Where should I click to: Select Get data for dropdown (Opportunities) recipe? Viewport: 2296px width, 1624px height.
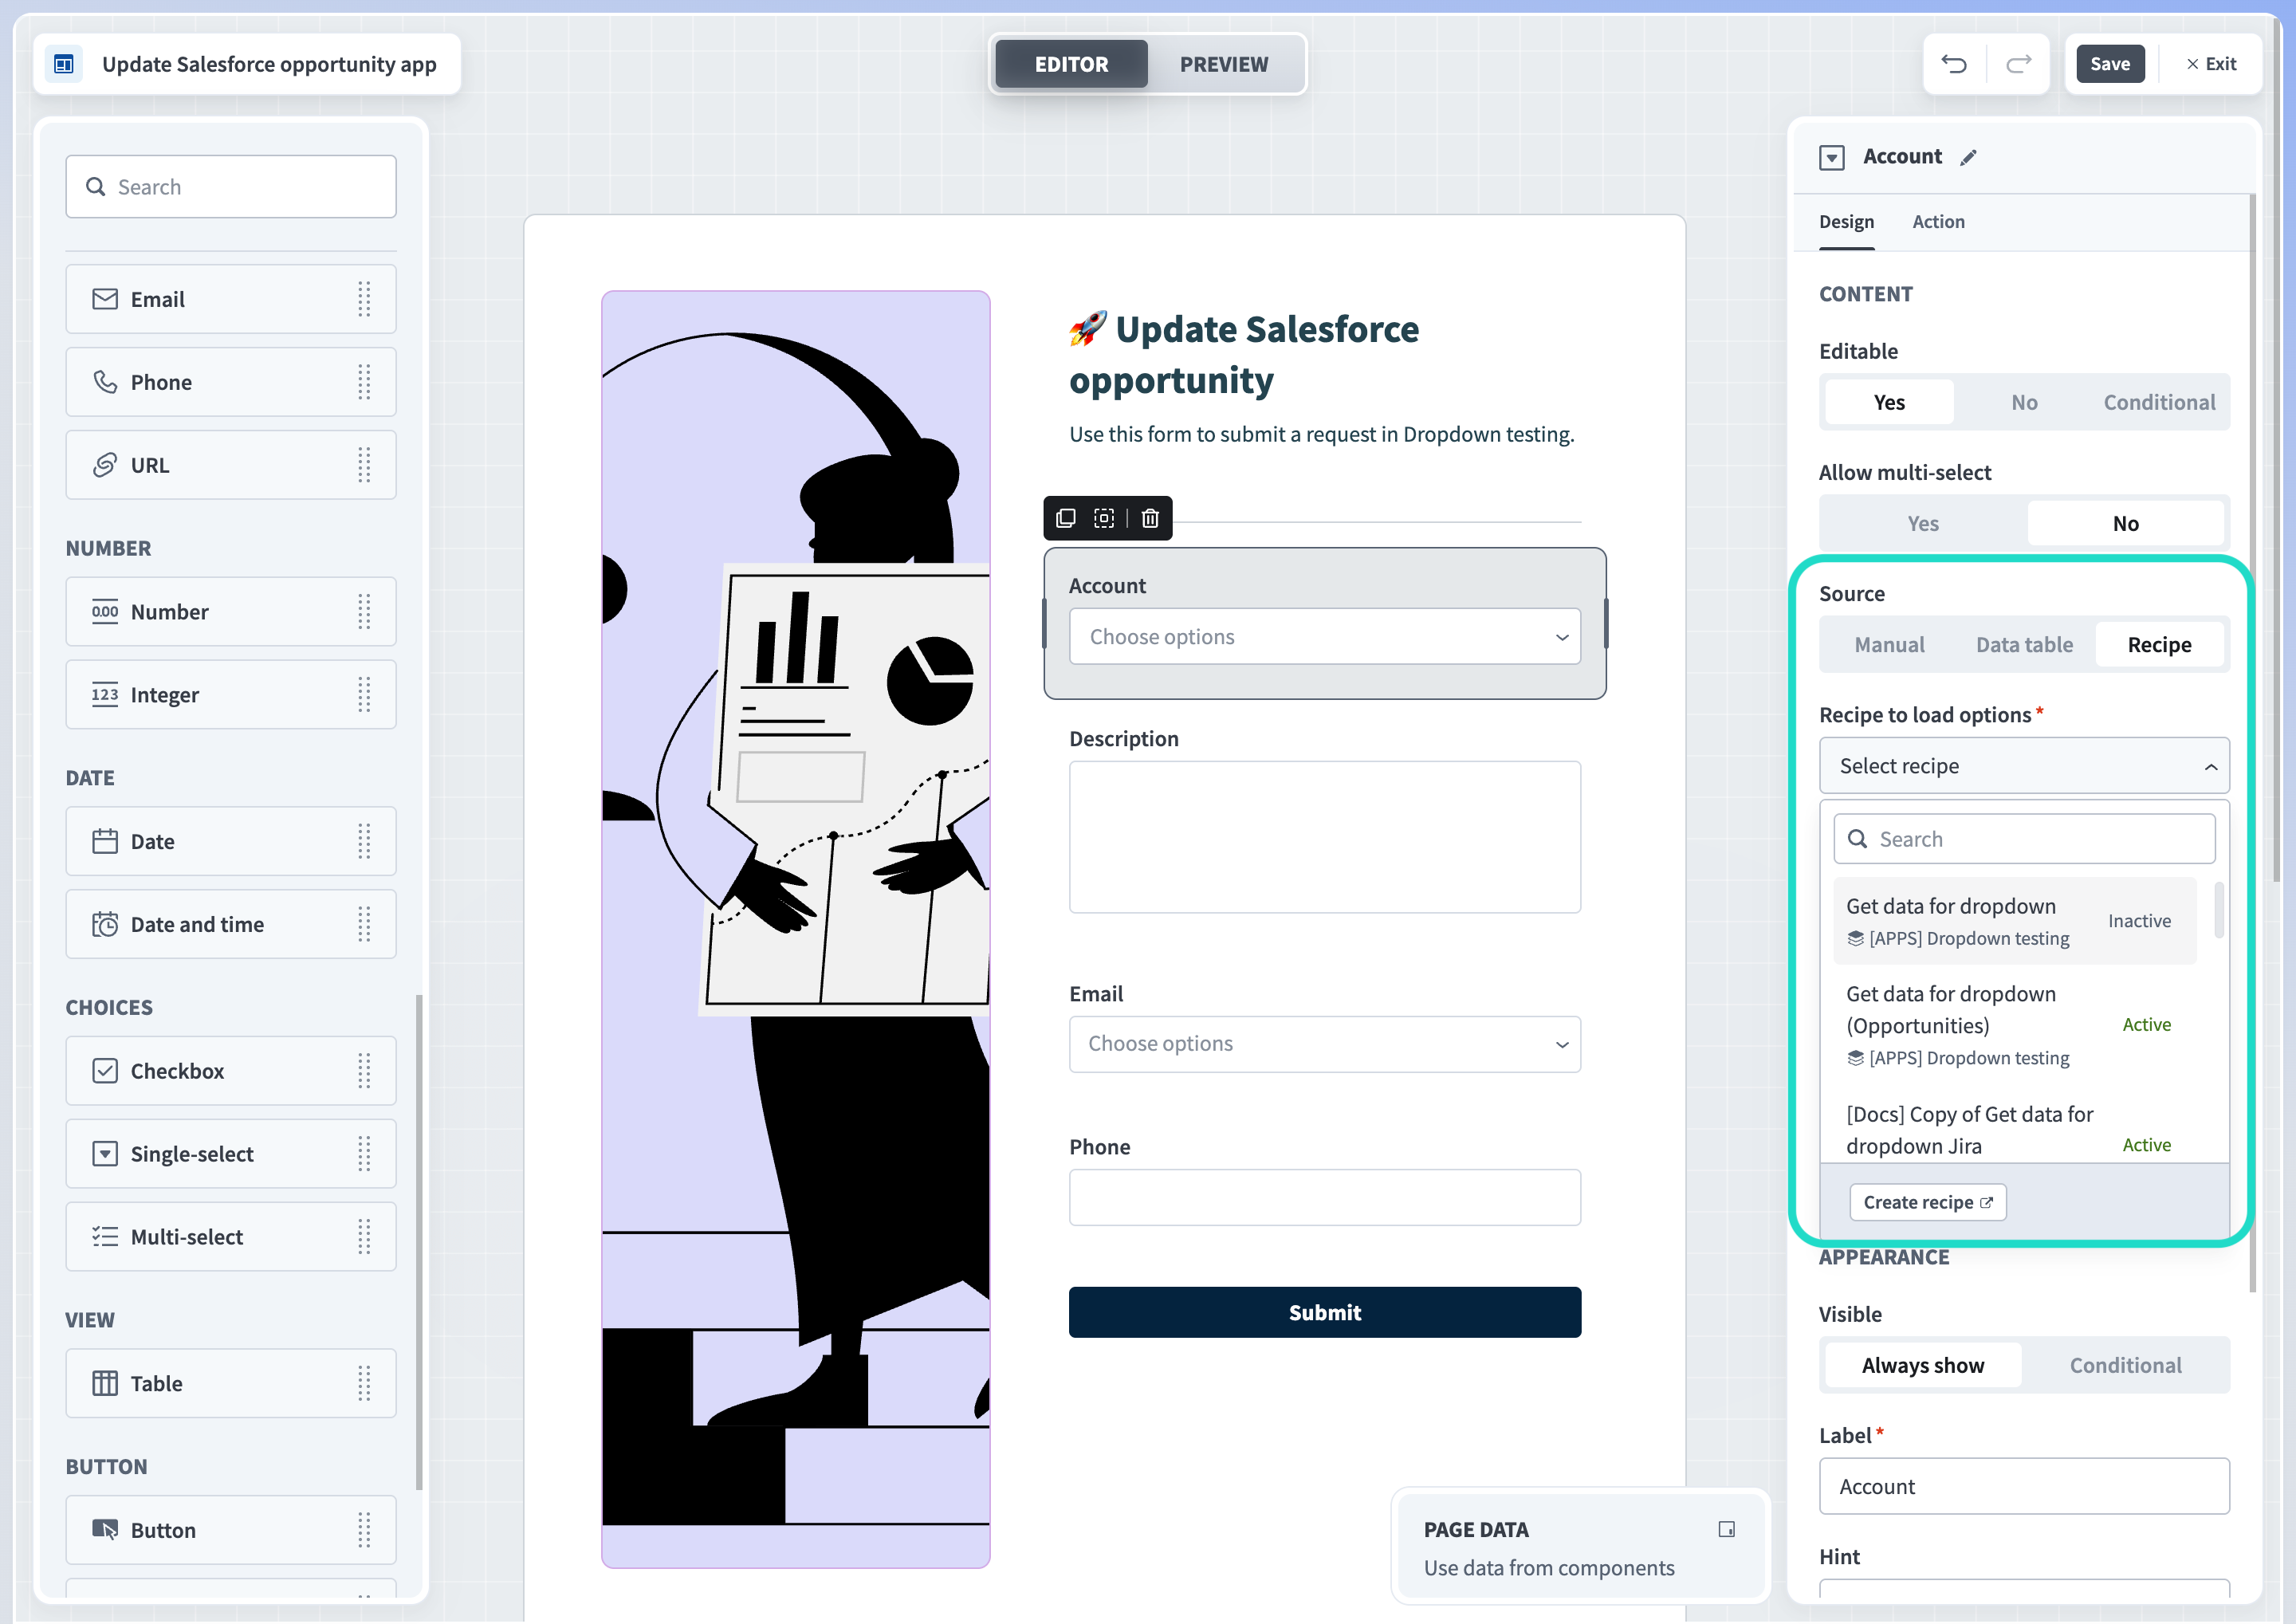(2014, 1025)
